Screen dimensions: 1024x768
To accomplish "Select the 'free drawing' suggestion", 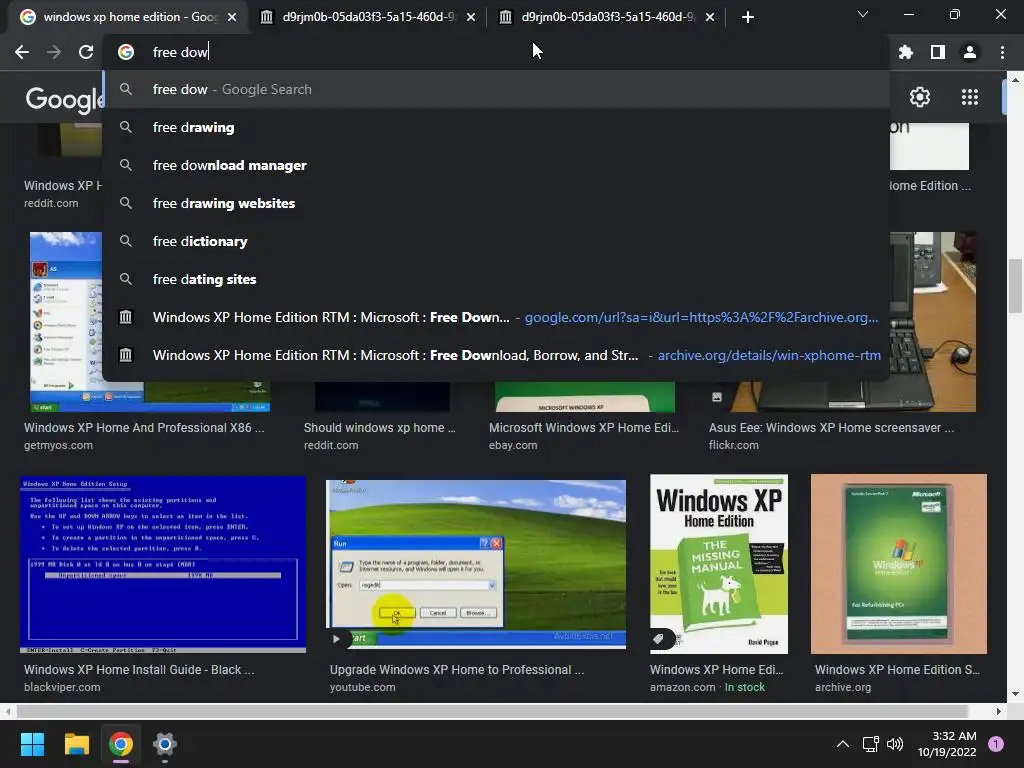I will (496, 127).
